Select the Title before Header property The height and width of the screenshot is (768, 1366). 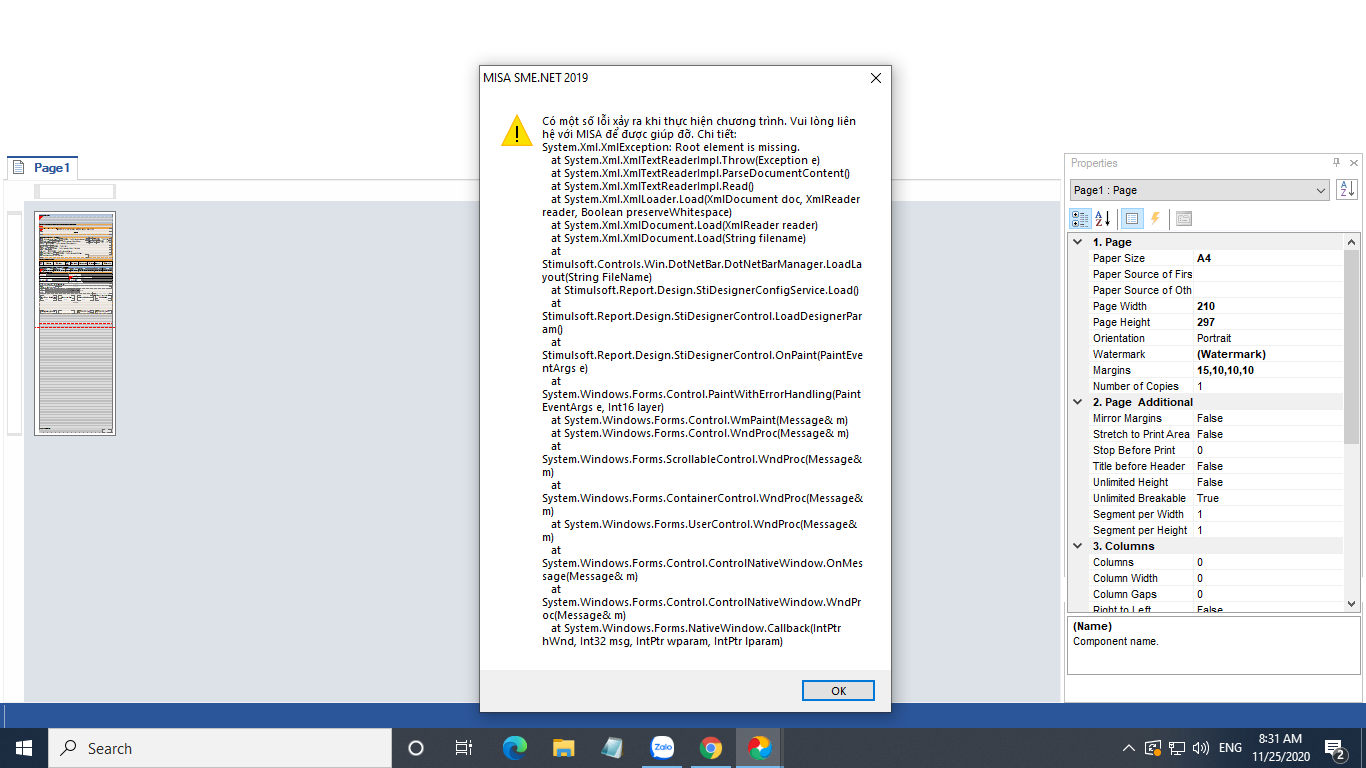tap(1207, 466)
